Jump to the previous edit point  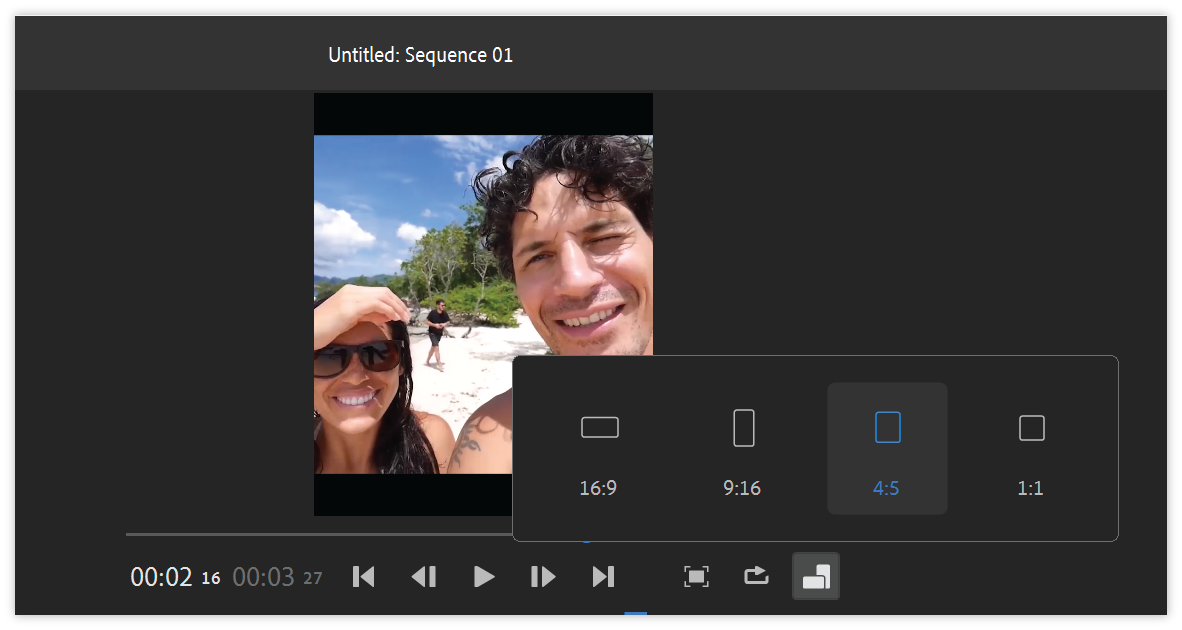click(364, 577)
